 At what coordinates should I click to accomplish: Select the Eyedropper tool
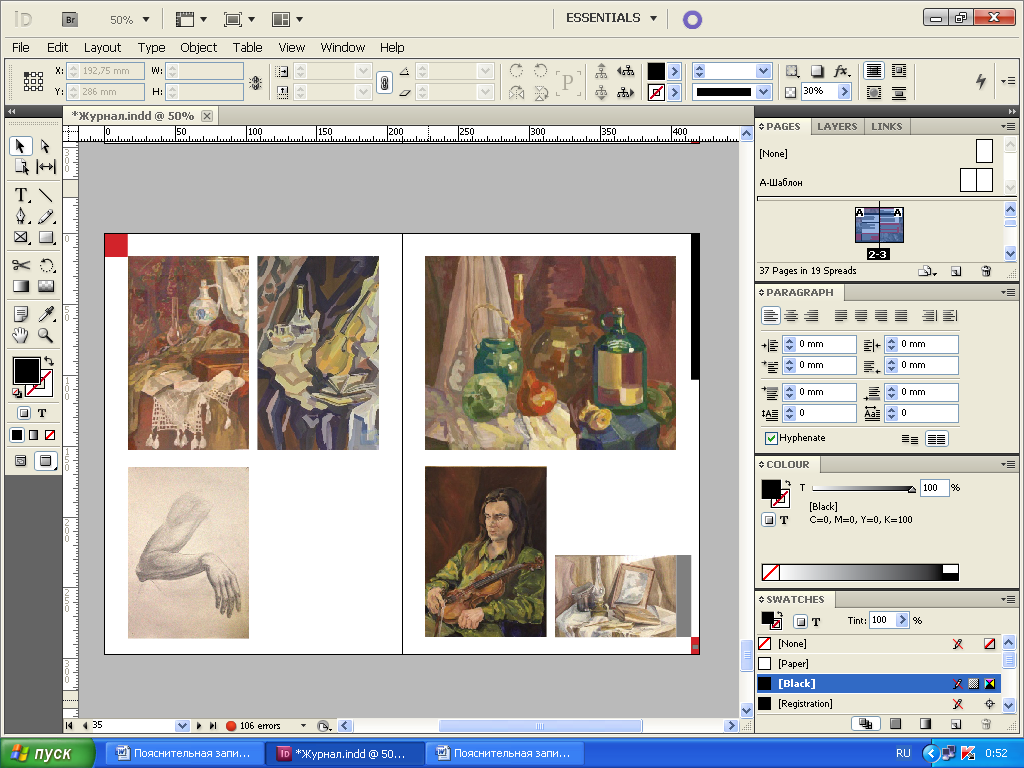pos(45,314)
